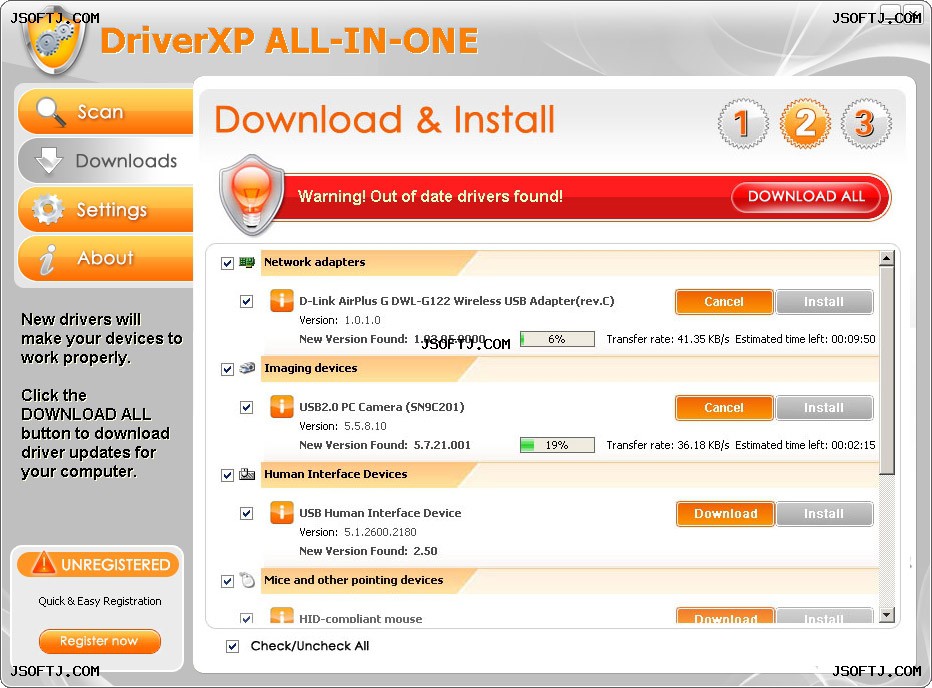Screen dimensions: 932x688
Task: Click the "Download & Install" heading
Action: [x=385, y=119]
